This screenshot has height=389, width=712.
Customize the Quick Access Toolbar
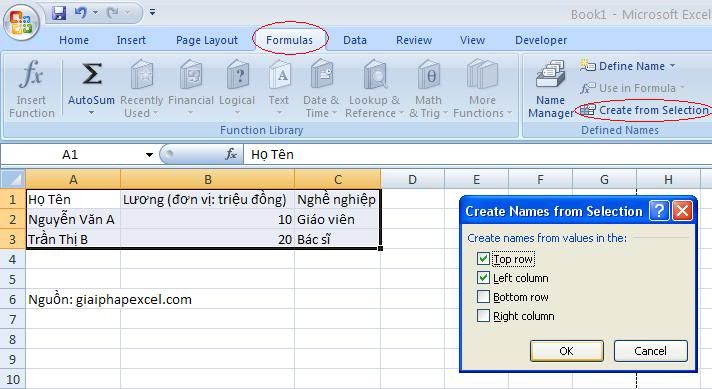(x=153, y=13)
